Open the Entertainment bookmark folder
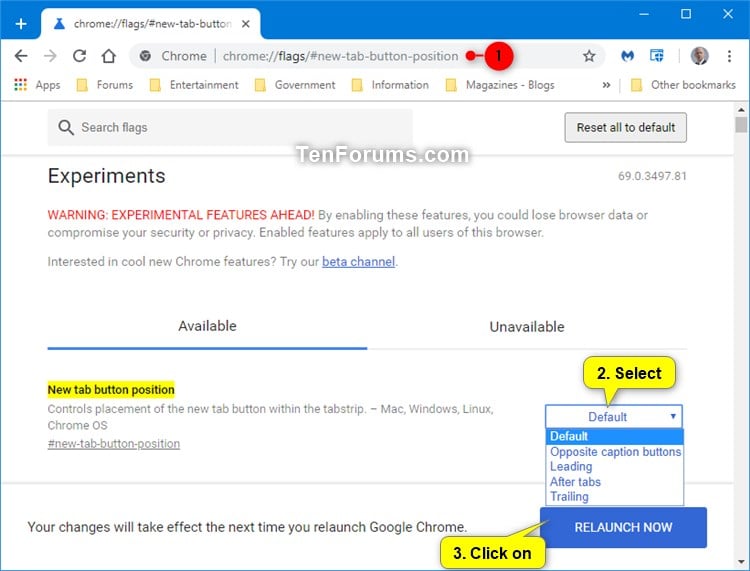Viewport: 750px width, 571px height. coord(194,85)
